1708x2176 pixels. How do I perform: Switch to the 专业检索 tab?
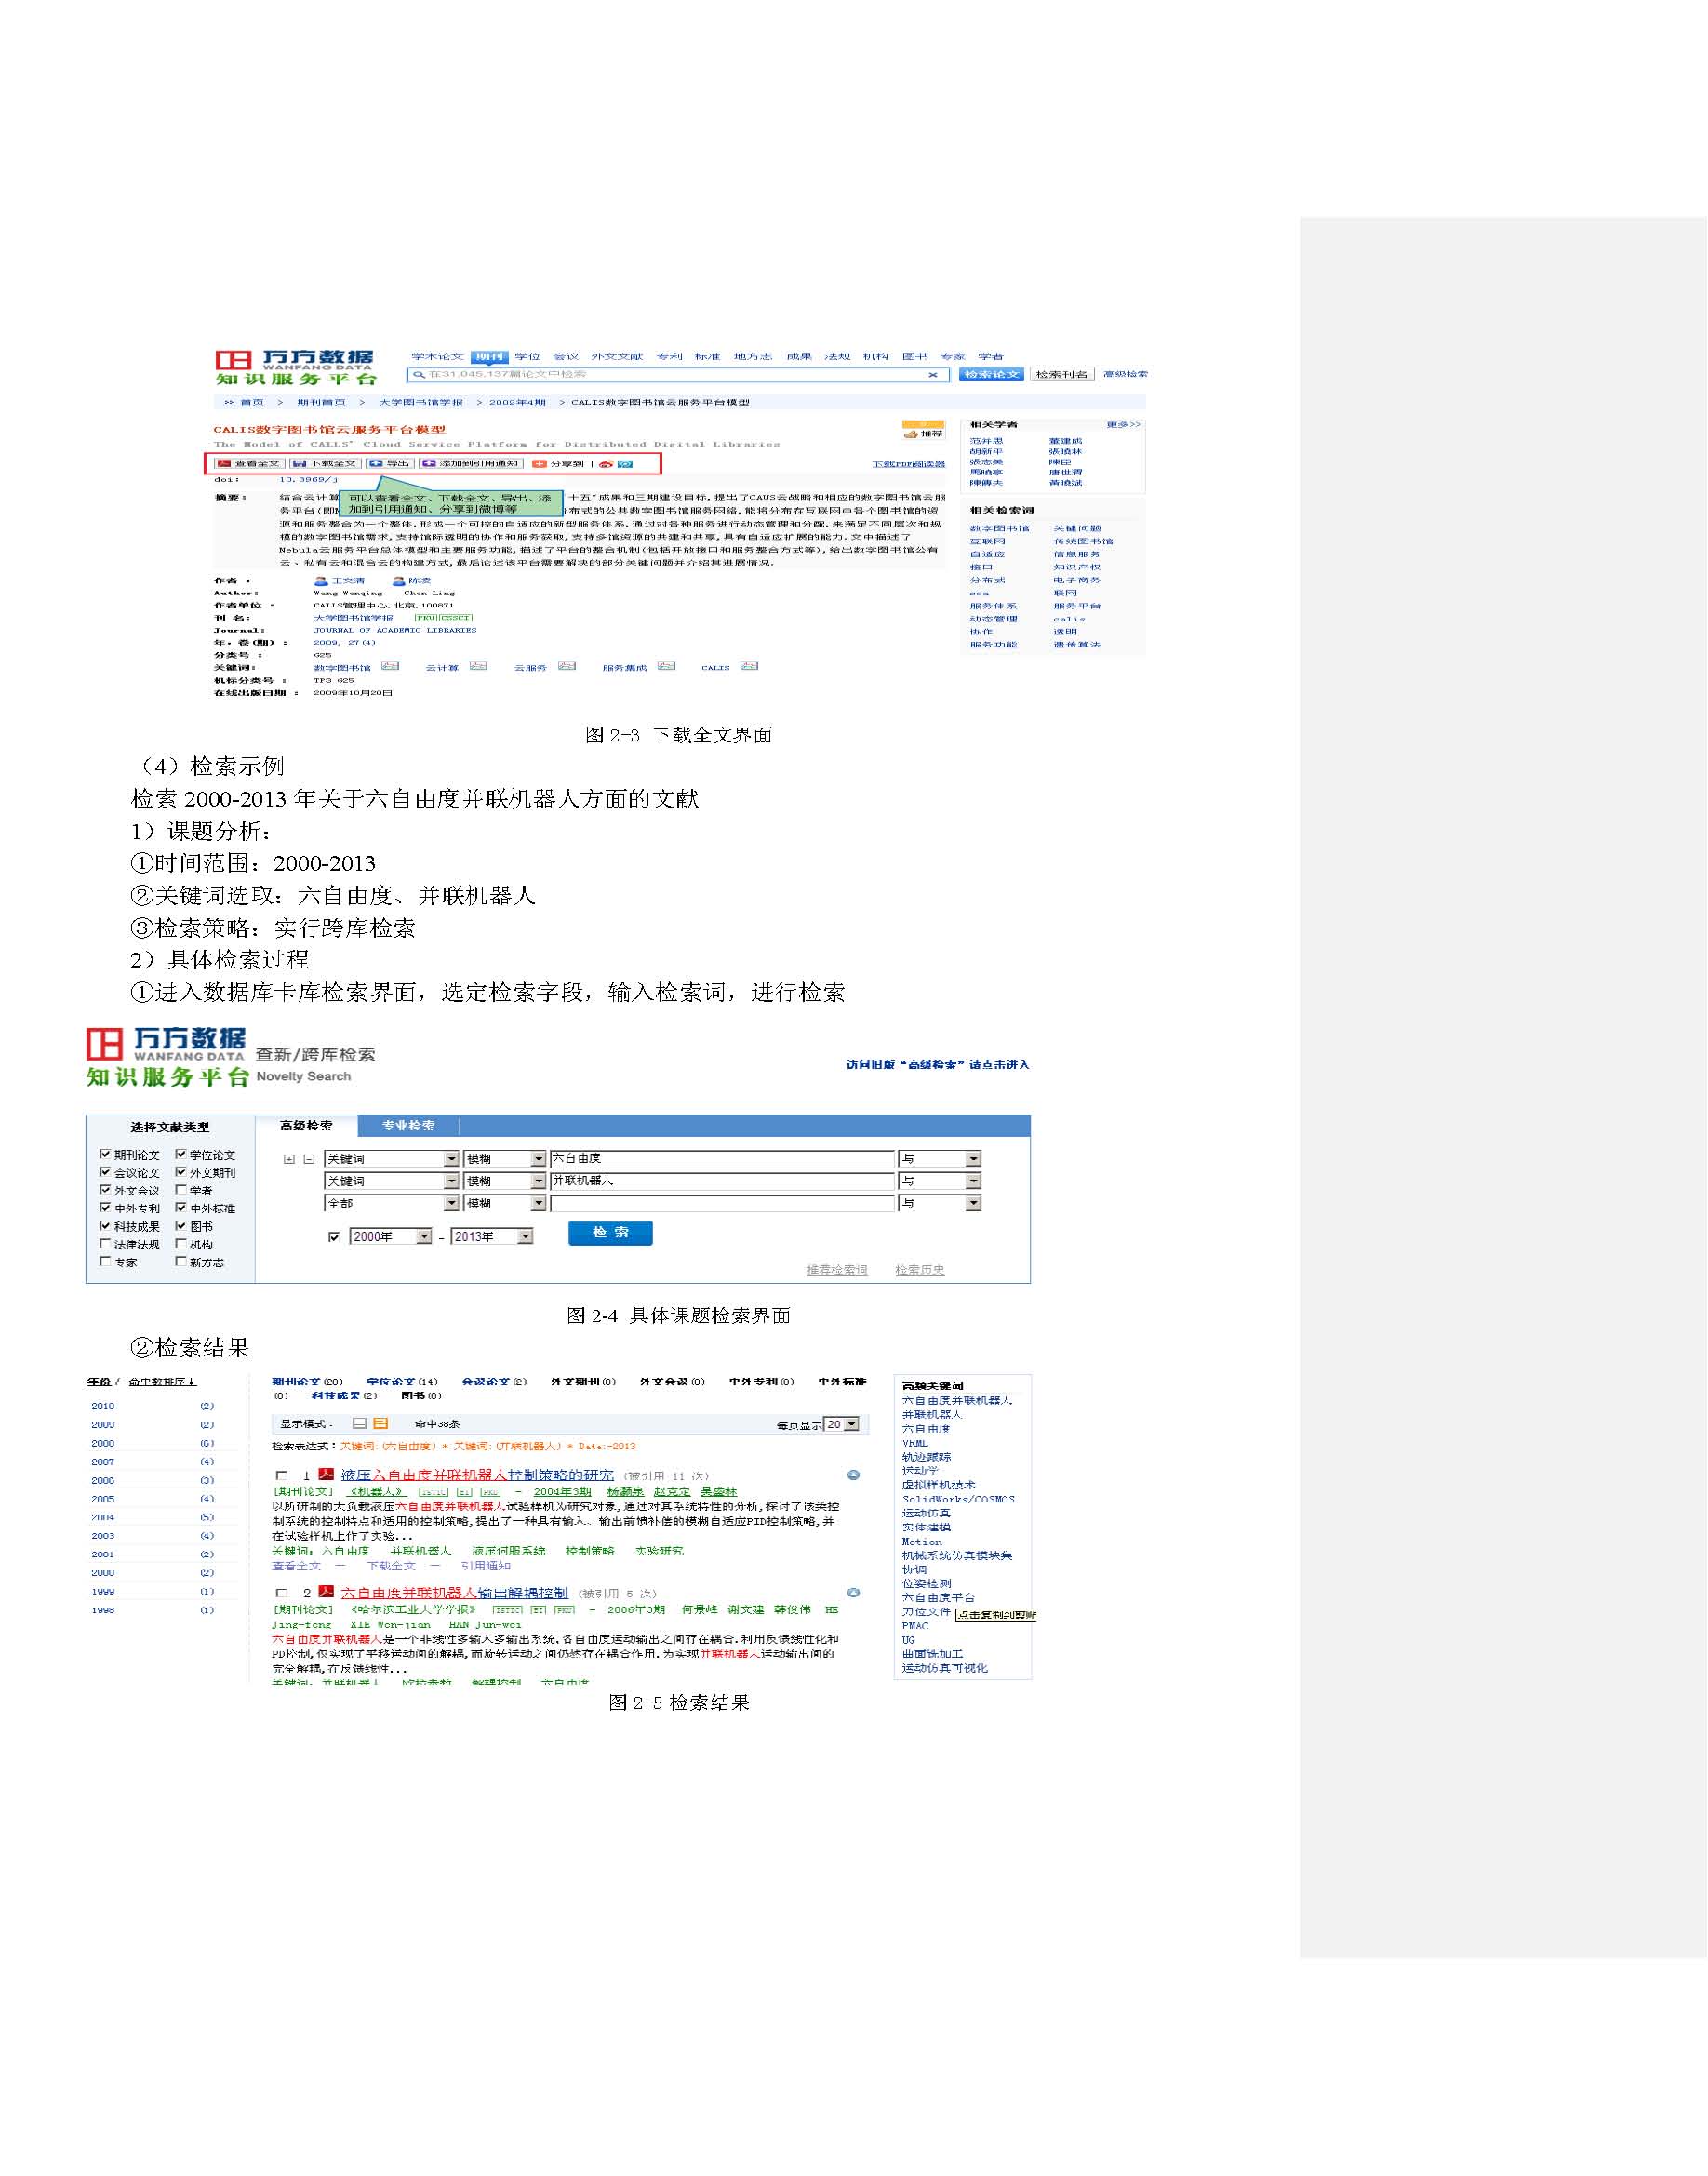point(408,1125)
